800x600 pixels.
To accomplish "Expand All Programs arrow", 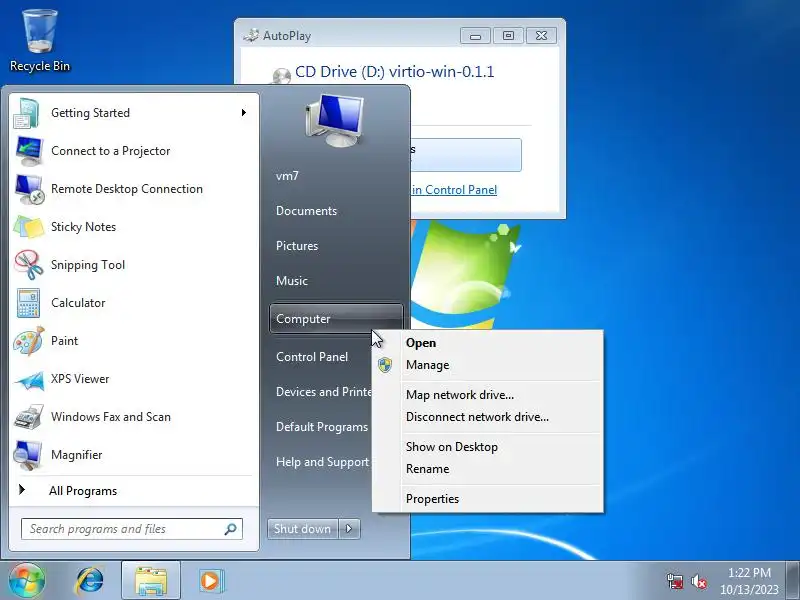I will (x=22, y=490).
